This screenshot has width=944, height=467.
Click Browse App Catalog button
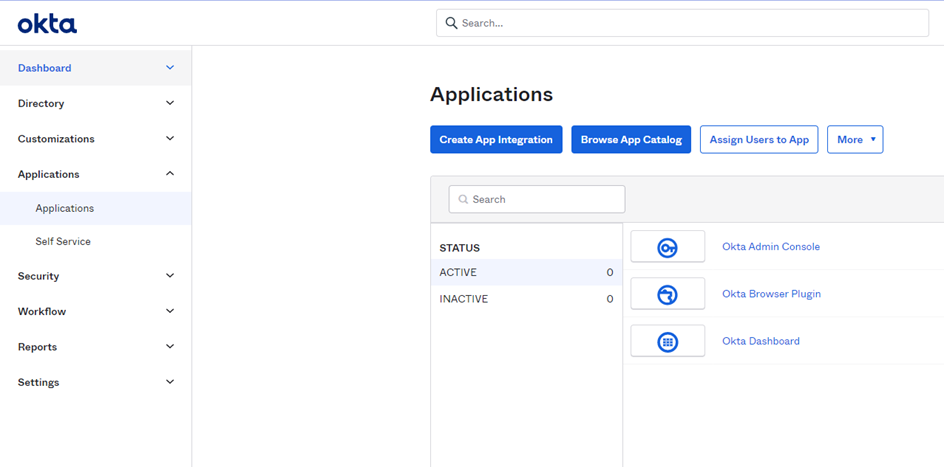pyautogui.click(x=631, y=140)
